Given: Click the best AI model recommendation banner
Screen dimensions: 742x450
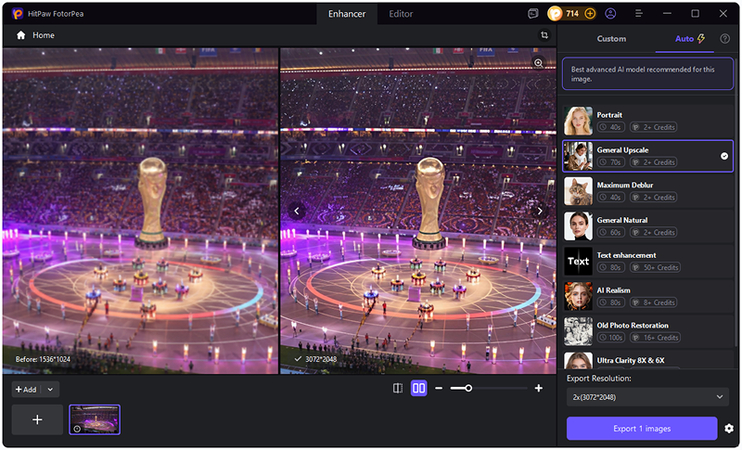Looking at the screenshot, I should (x=647, y=74).
